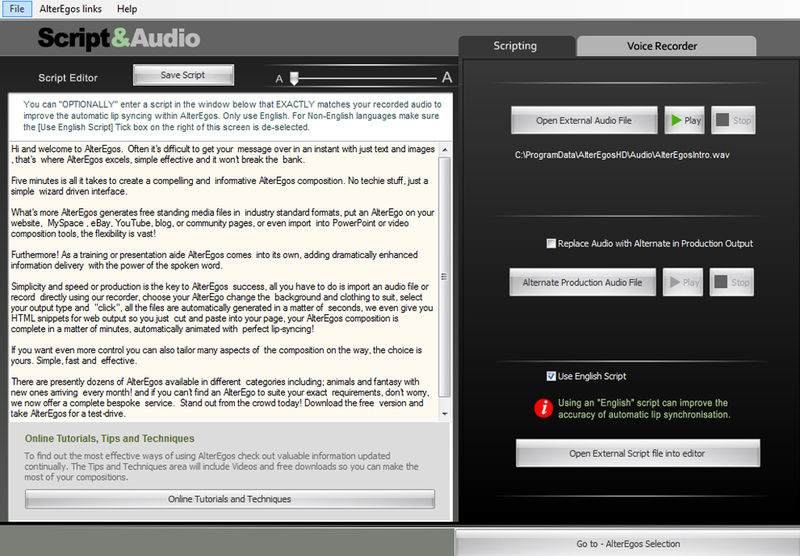800x556 pixels.
Task: Click the large A font size icon
Action: 447,77
